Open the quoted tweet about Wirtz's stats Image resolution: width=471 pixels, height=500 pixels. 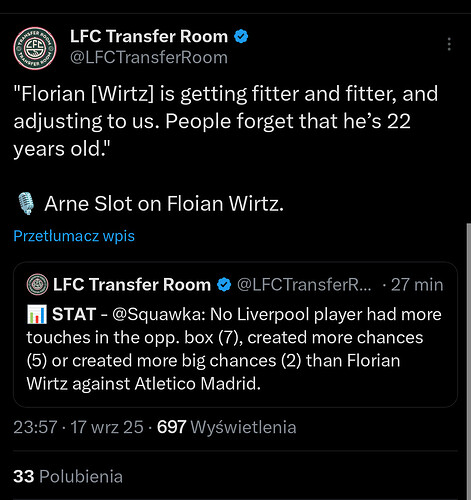coord(235,334)
